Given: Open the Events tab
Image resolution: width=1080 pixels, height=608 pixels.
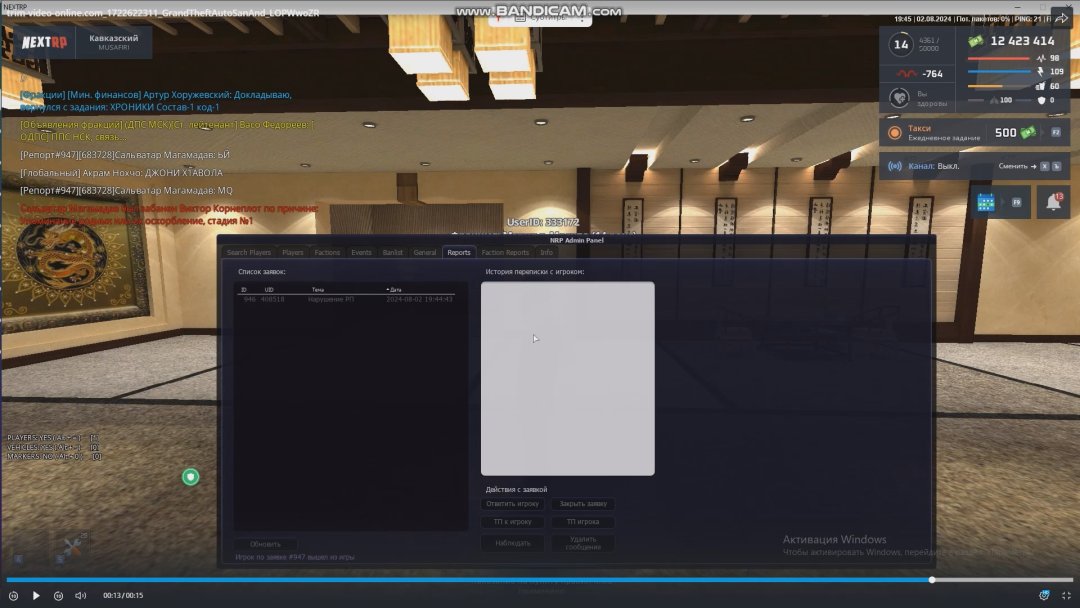Looking at the screenshot, I should [x=361, y=253].
